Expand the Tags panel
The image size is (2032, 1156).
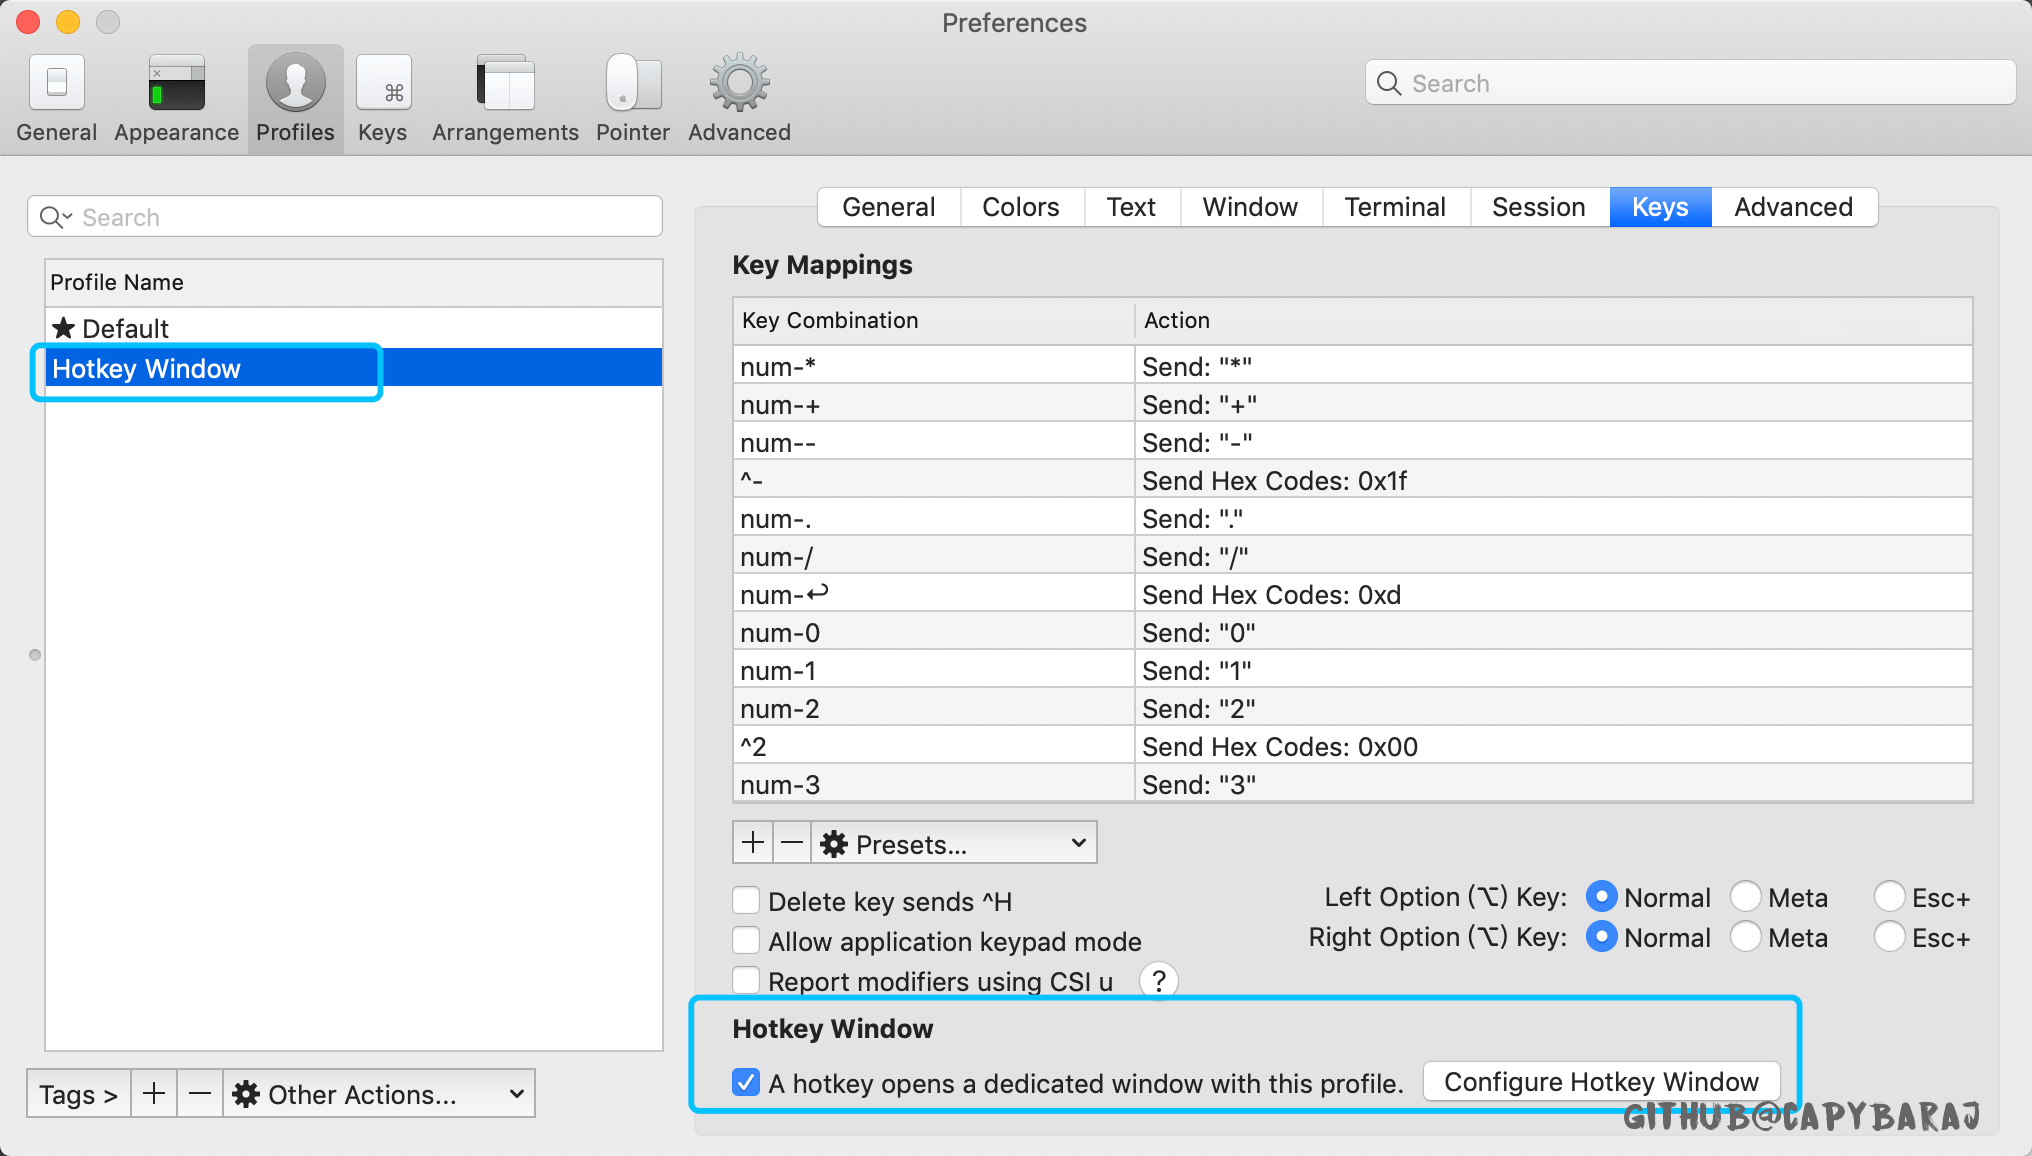point(78,1094)
